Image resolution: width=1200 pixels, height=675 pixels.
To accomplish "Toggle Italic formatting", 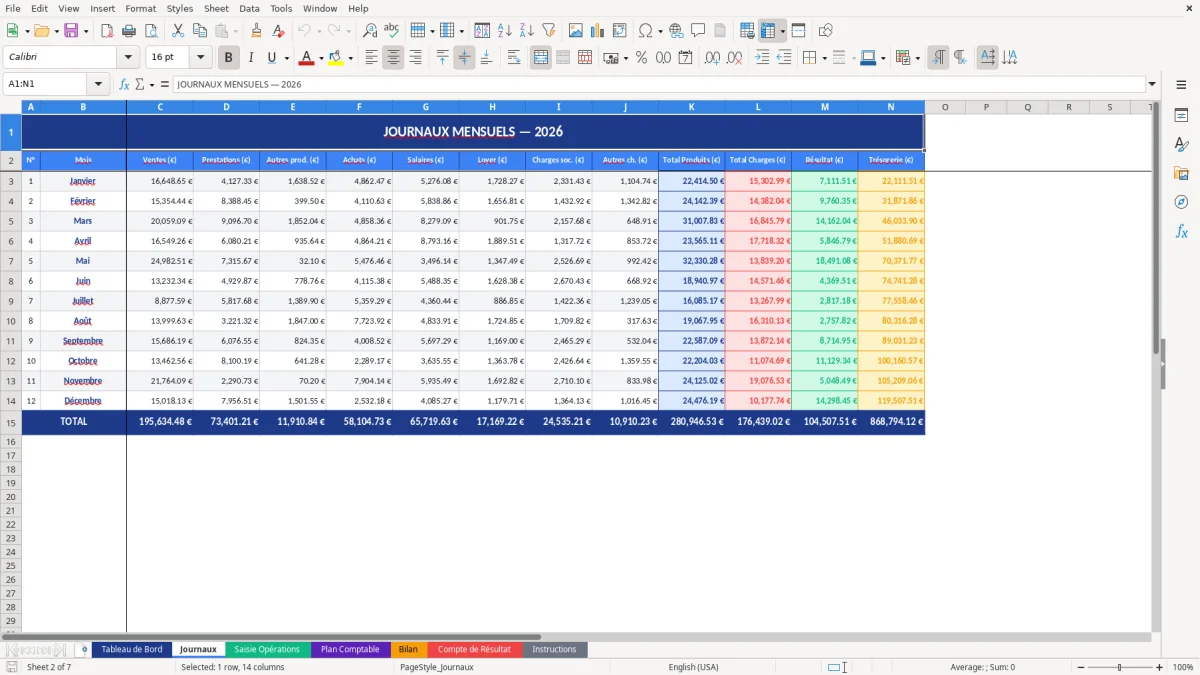I will 251,58.
